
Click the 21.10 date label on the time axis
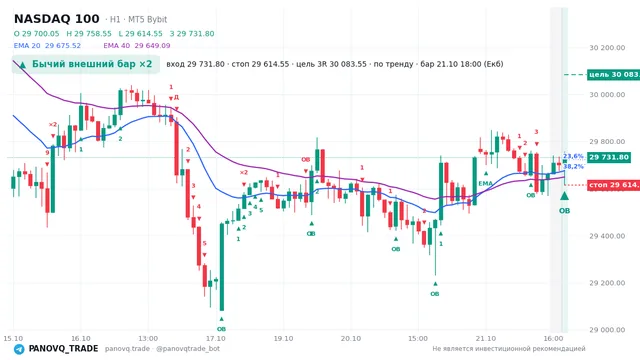pos(486,338)
